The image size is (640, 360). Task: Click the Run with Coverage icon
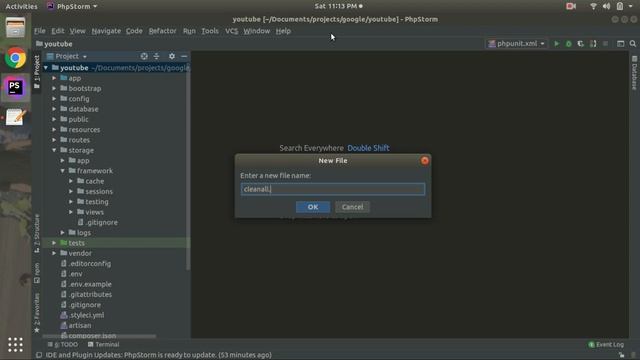(x=580, y=44)
